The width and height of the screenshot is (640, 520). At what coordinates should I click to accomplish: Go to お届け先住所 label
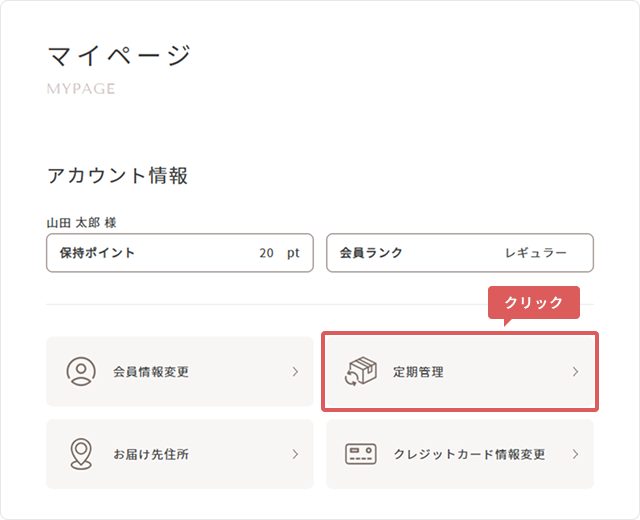pos(151,454)
